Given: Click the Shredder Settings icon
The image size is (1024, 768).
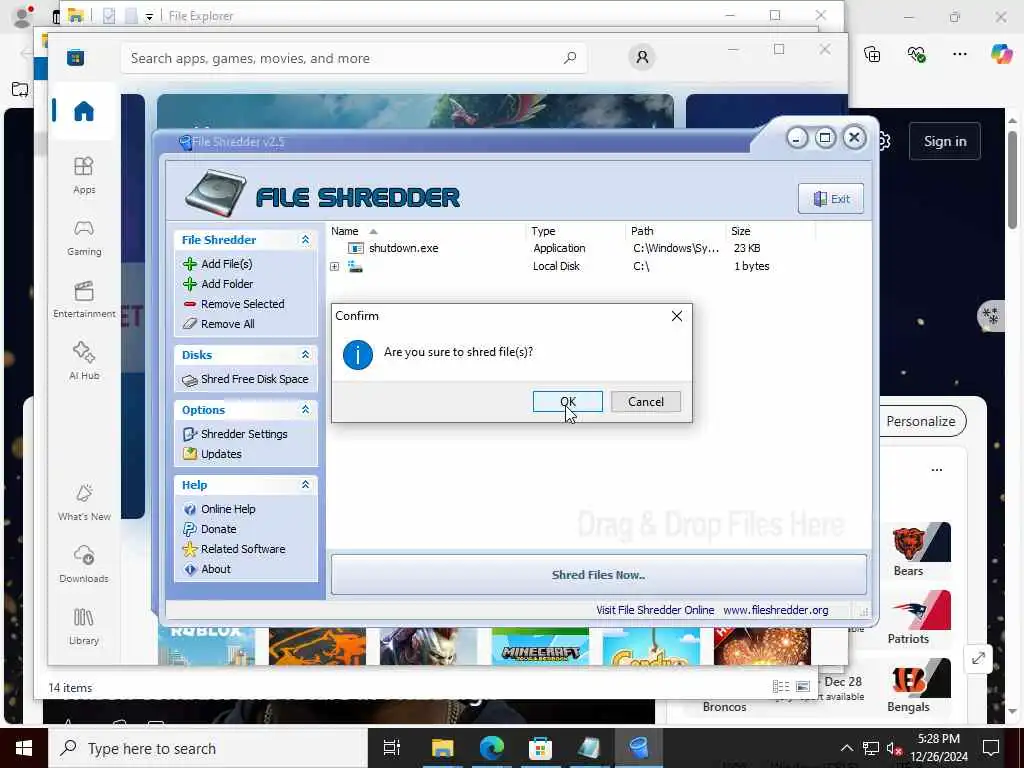Looking at the screenshot, I should click(190, 434).
